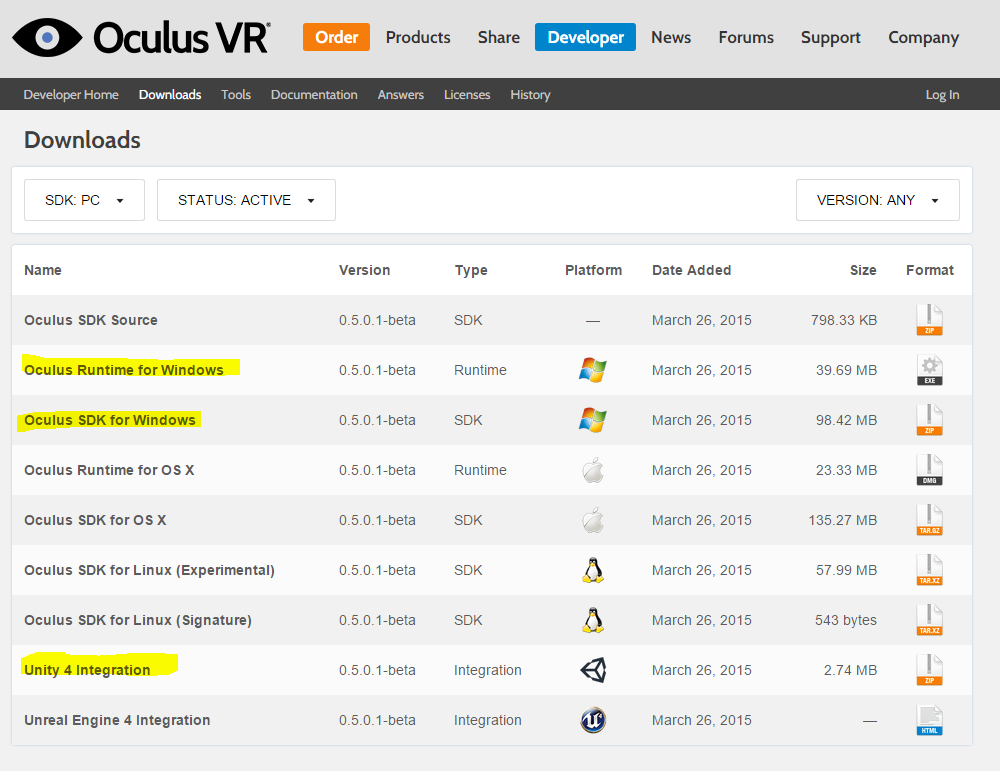The image size is (1000, 771).
Task: Open Oculus SDK for Linux (Signature)
Action: [x=138, y=620]
